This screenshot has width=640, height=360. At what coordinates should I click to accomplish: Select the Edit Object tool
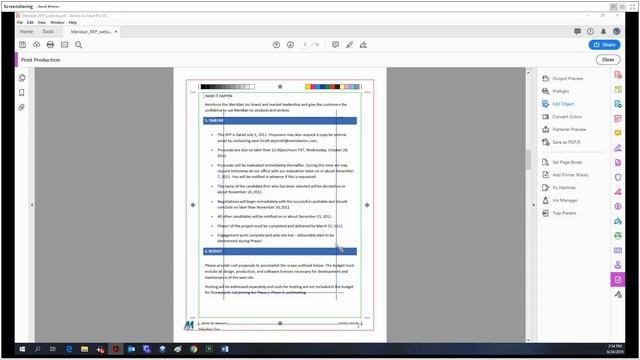coord(558,104)
